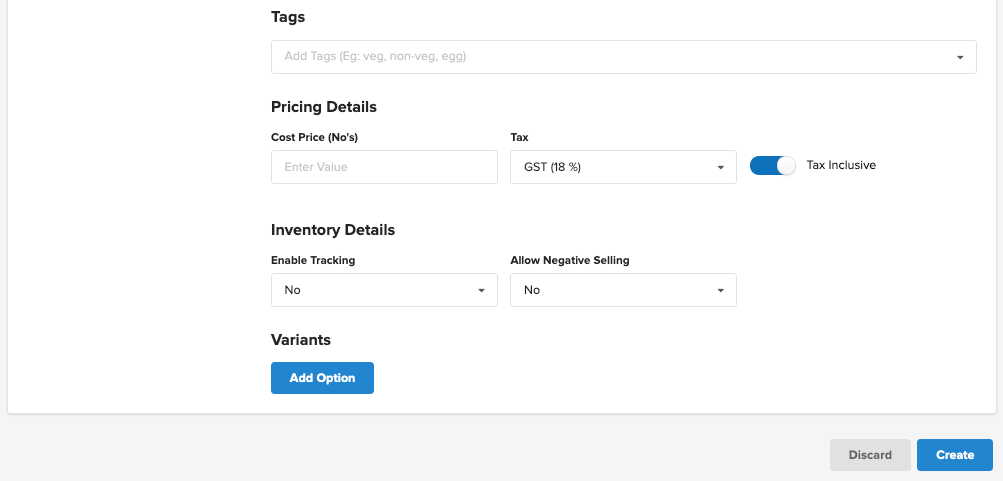The image size is (1003, 481).
Task: Click the Allow Negative Selling caret arrow
Action: pos(720,291)
